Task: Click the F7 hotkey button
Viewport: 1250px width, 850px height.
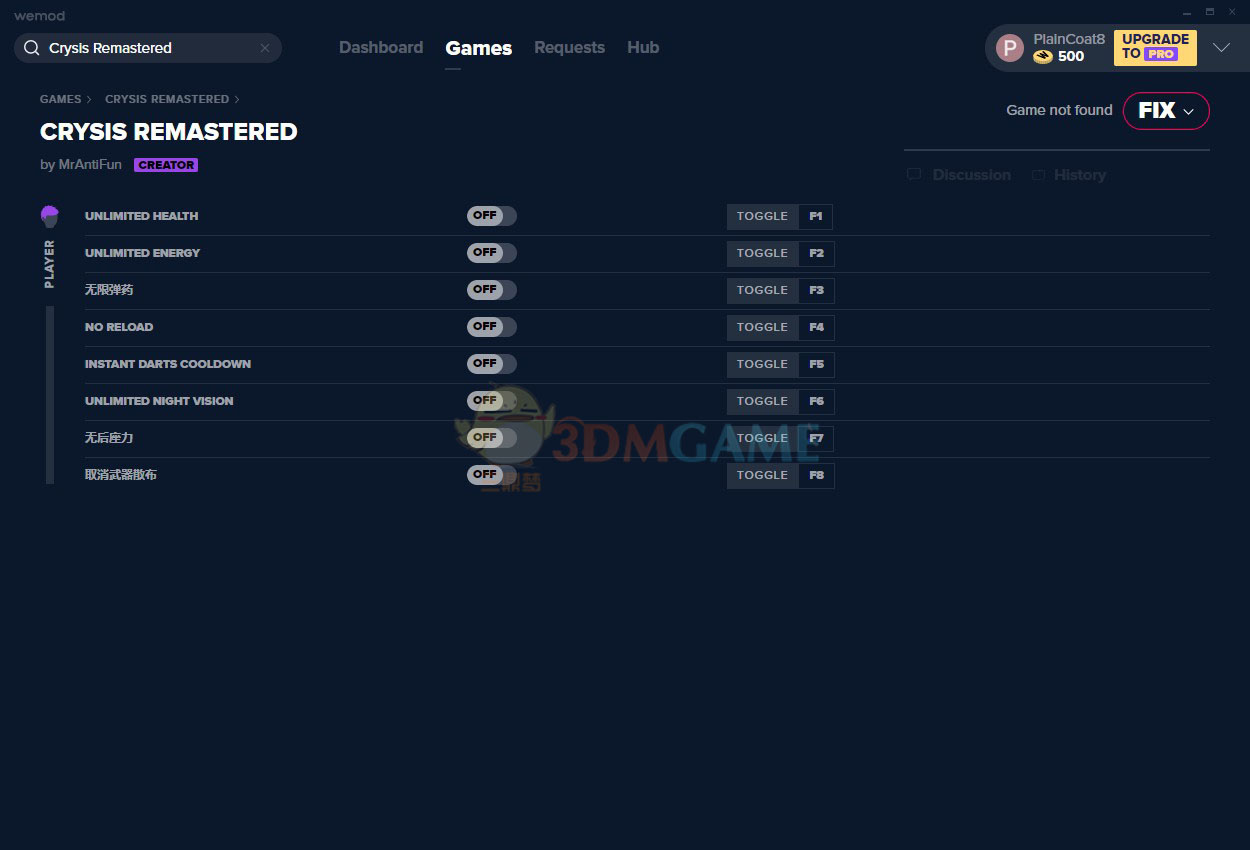Action: (x=816, y=438)
